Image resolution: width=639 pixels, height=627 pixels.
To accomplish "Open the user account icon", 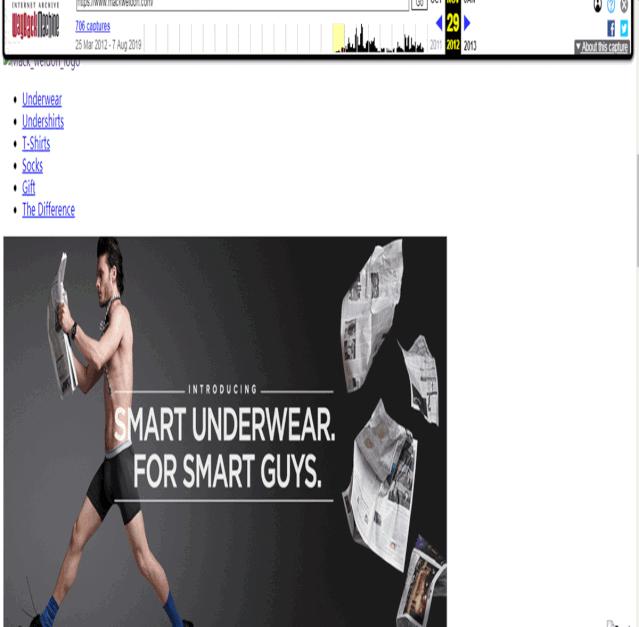I will pyautogui.click(x=597, y=5).
